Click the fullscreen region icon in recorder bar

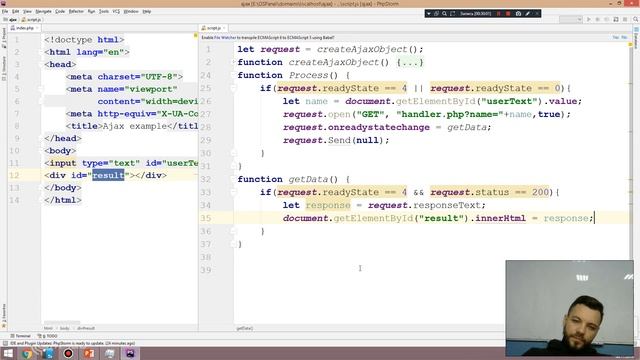(452, 13)
